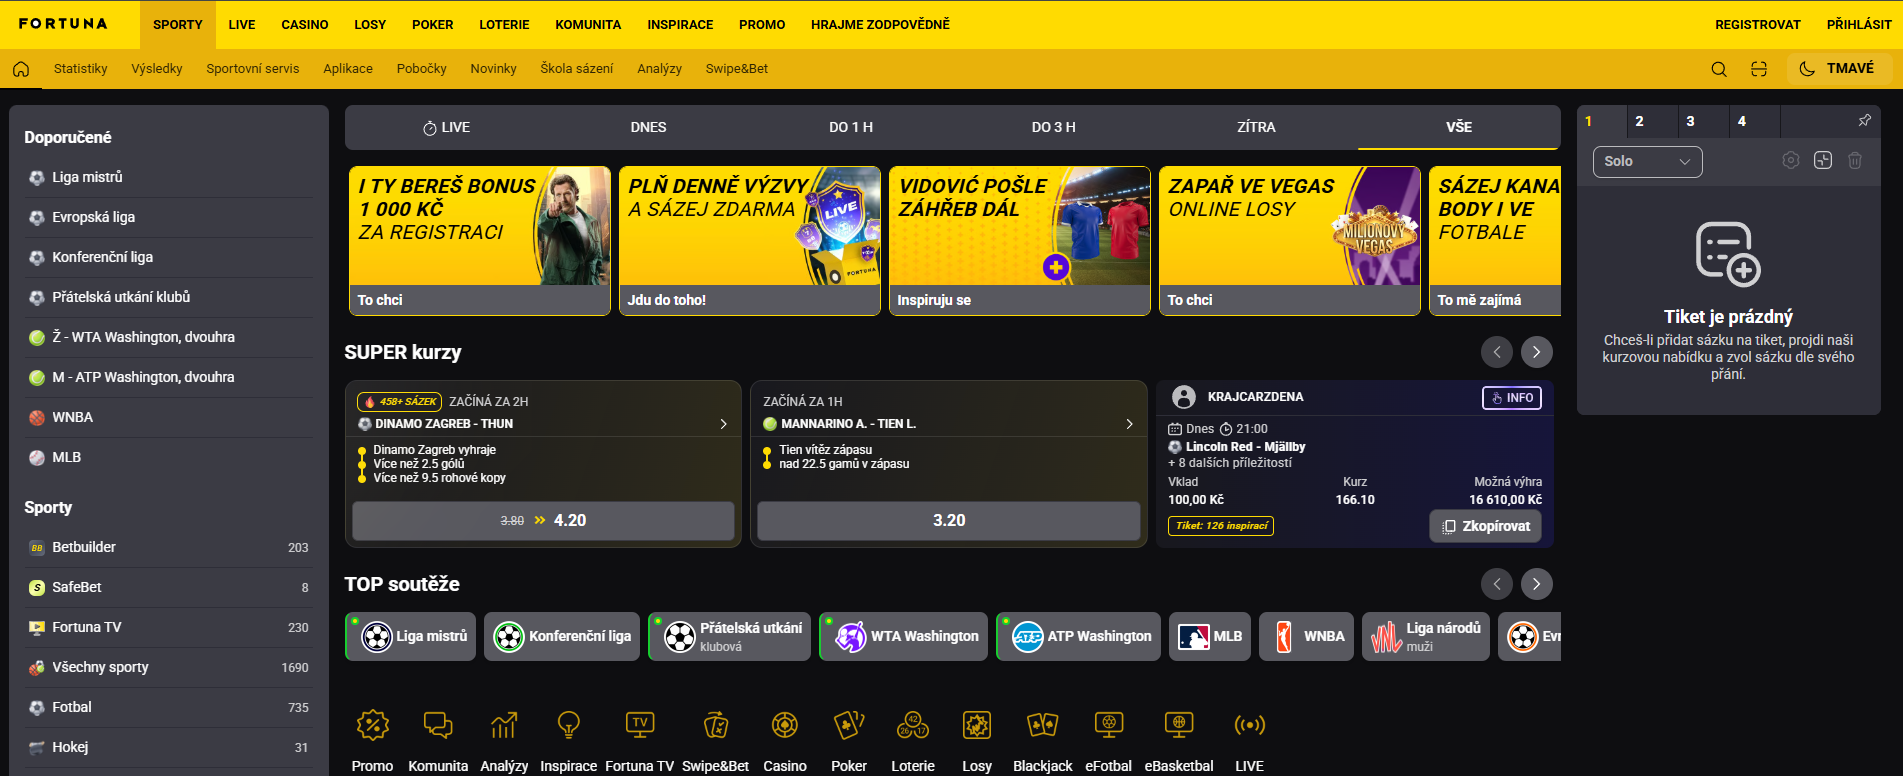
Task: Open the Promo shortcut icon
Action: (x=373, y=725)
